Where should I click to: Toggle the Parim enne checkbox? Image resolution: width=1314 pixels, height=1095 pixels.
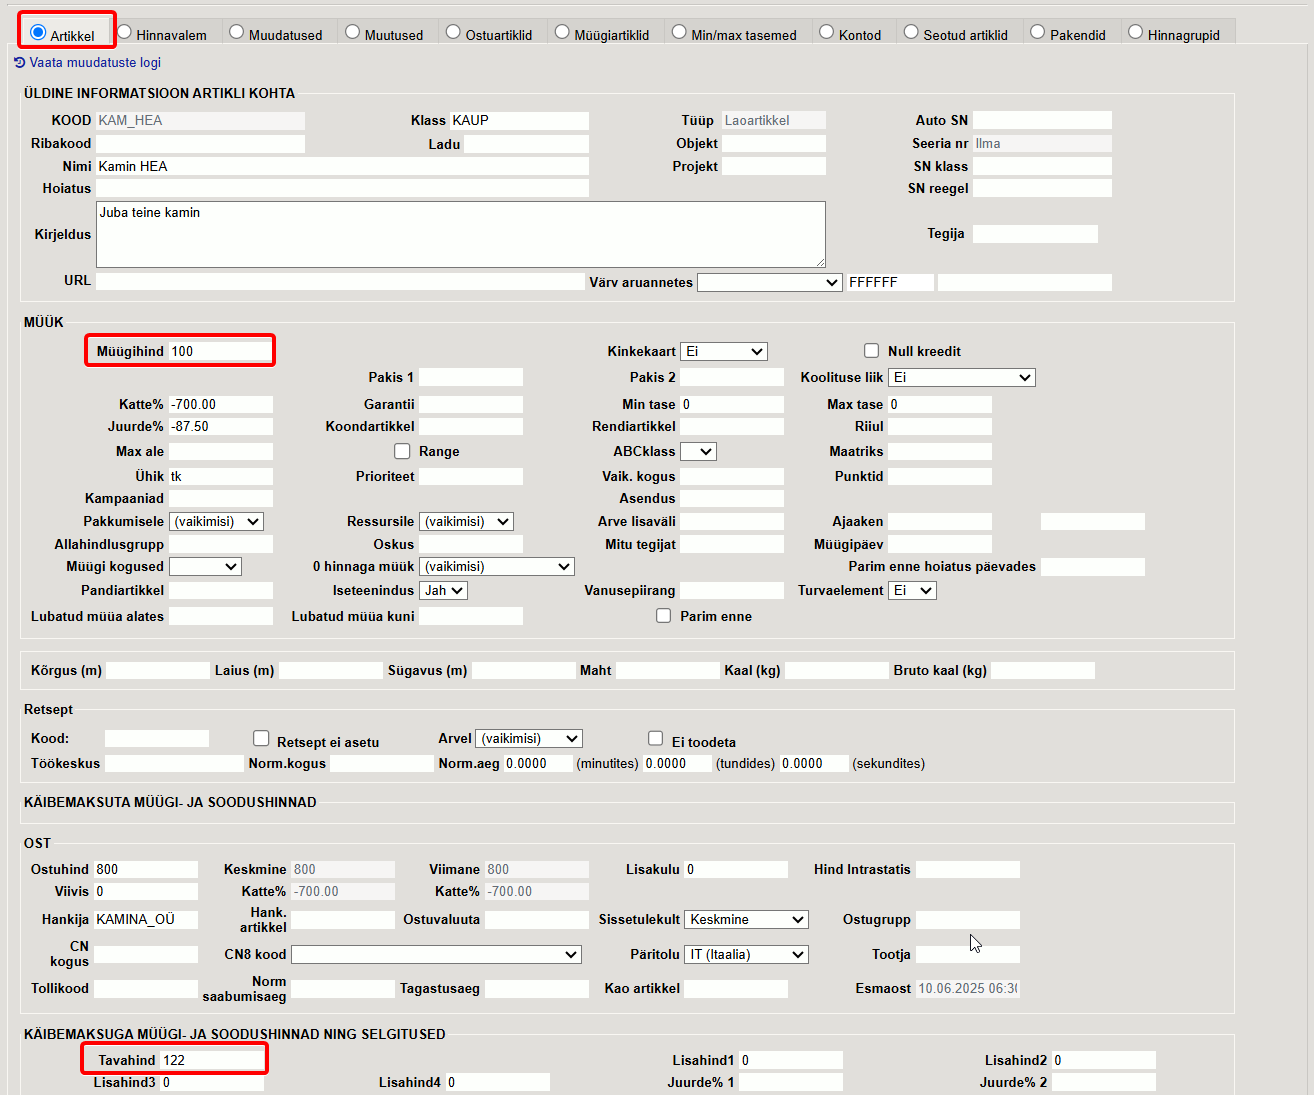pos(663,616)
